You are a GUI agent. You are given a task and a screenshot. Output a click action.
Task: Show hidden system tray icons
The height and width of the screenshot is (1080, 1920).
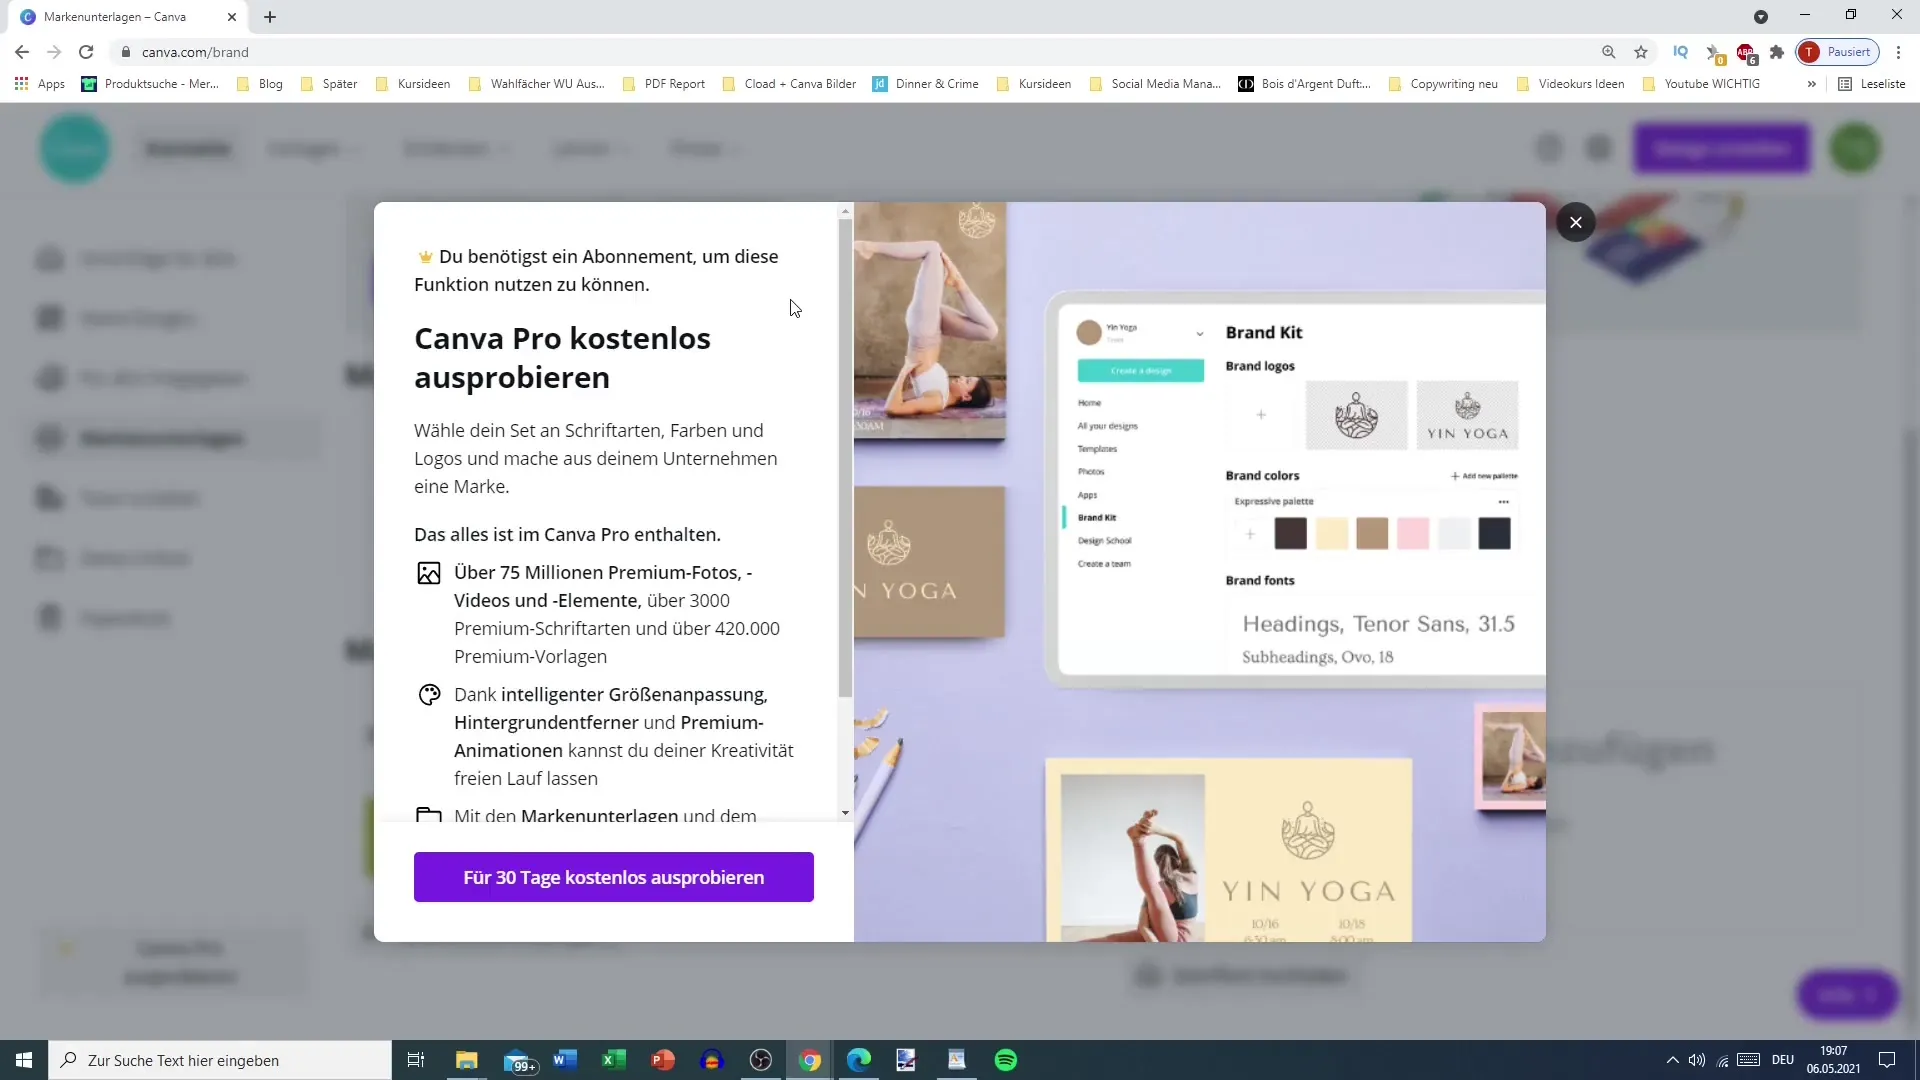tap(1672, 1060)
